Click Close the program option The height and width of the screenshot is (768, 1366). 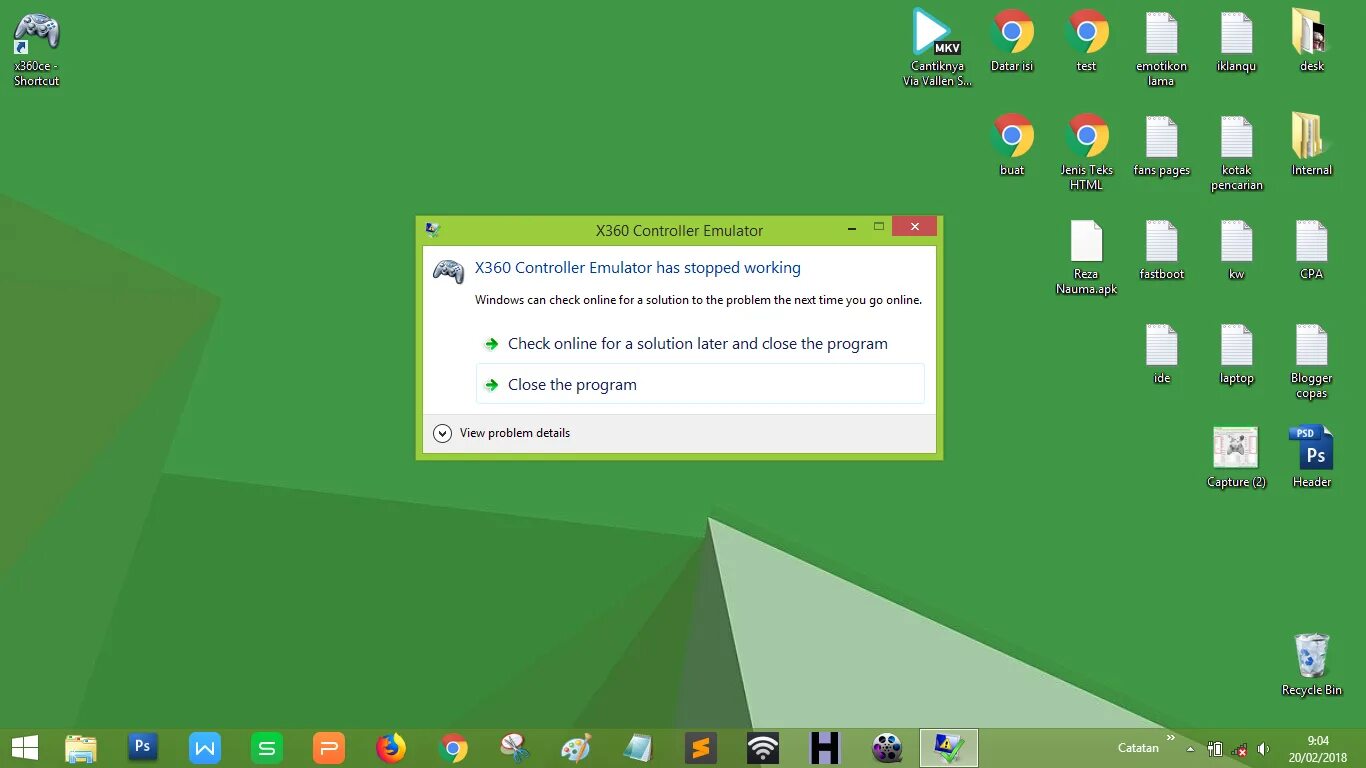pos(700,384)
